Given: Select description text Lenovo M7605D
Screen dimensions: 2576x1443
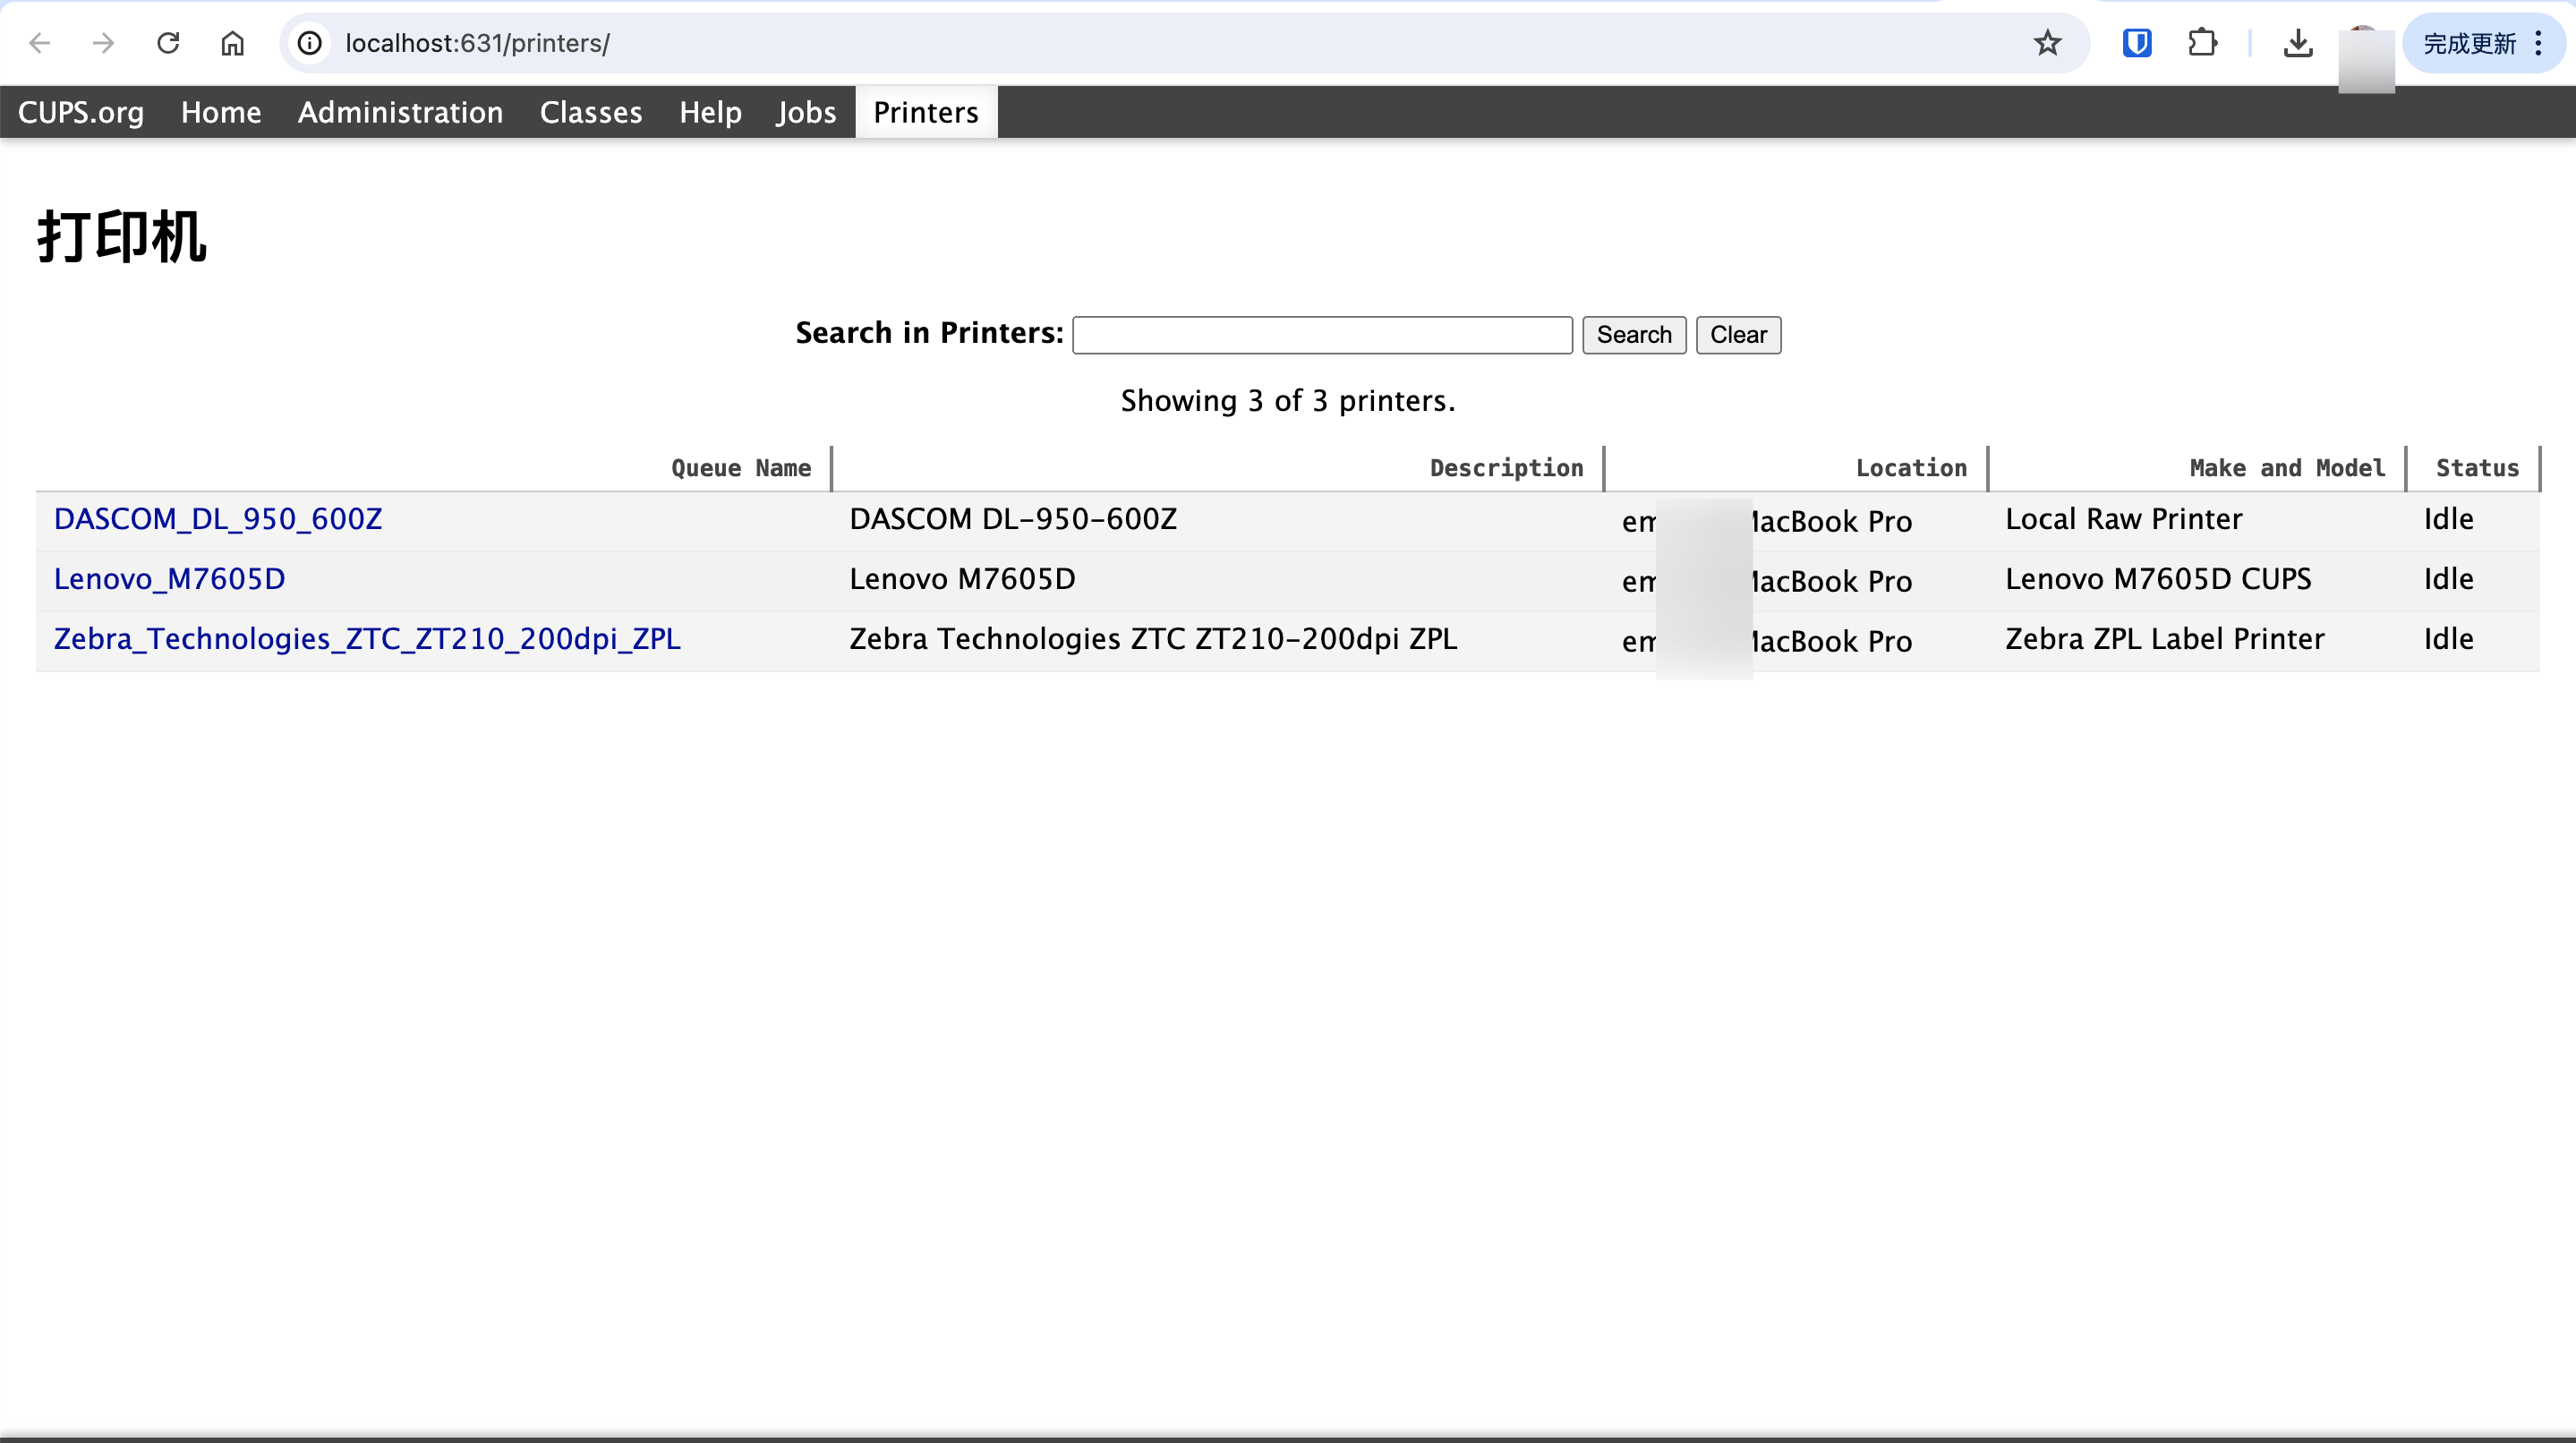Looking at the screenshot, I should coord(962,579).
